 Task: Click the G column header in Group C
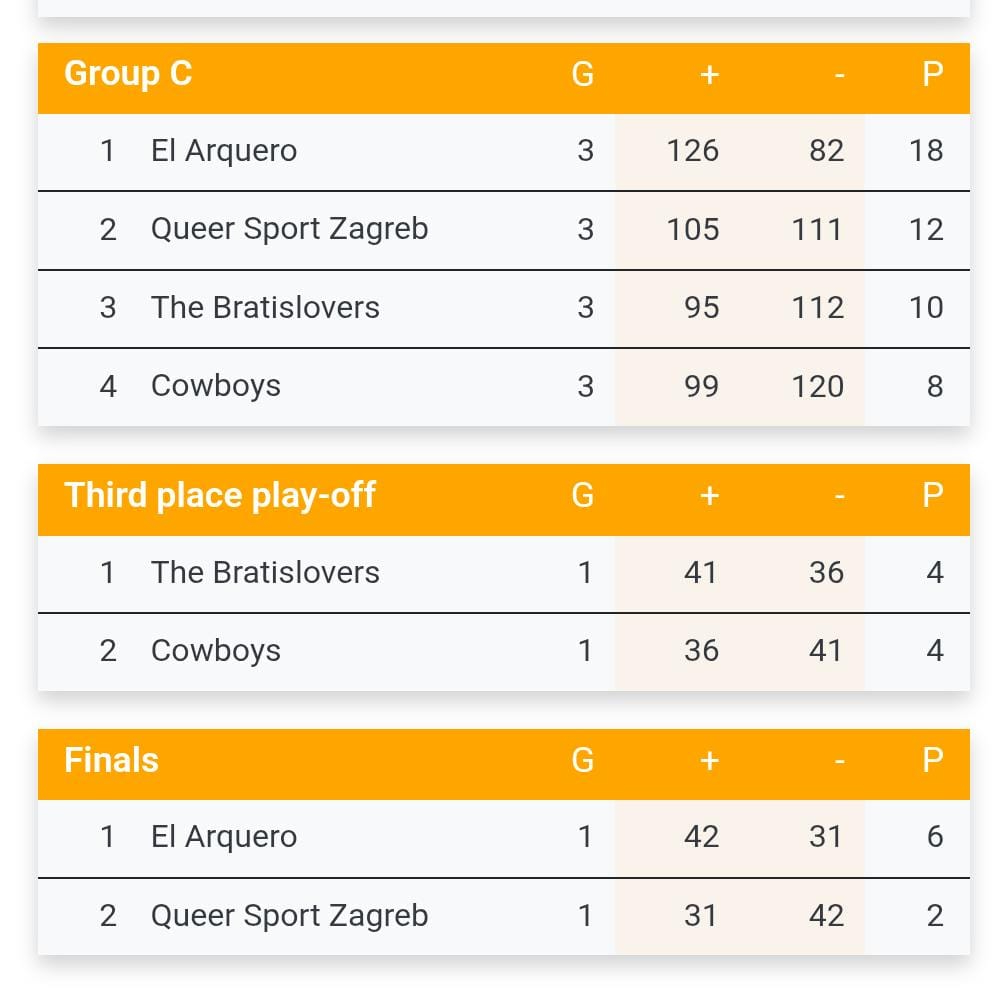[x=583, y=74]
